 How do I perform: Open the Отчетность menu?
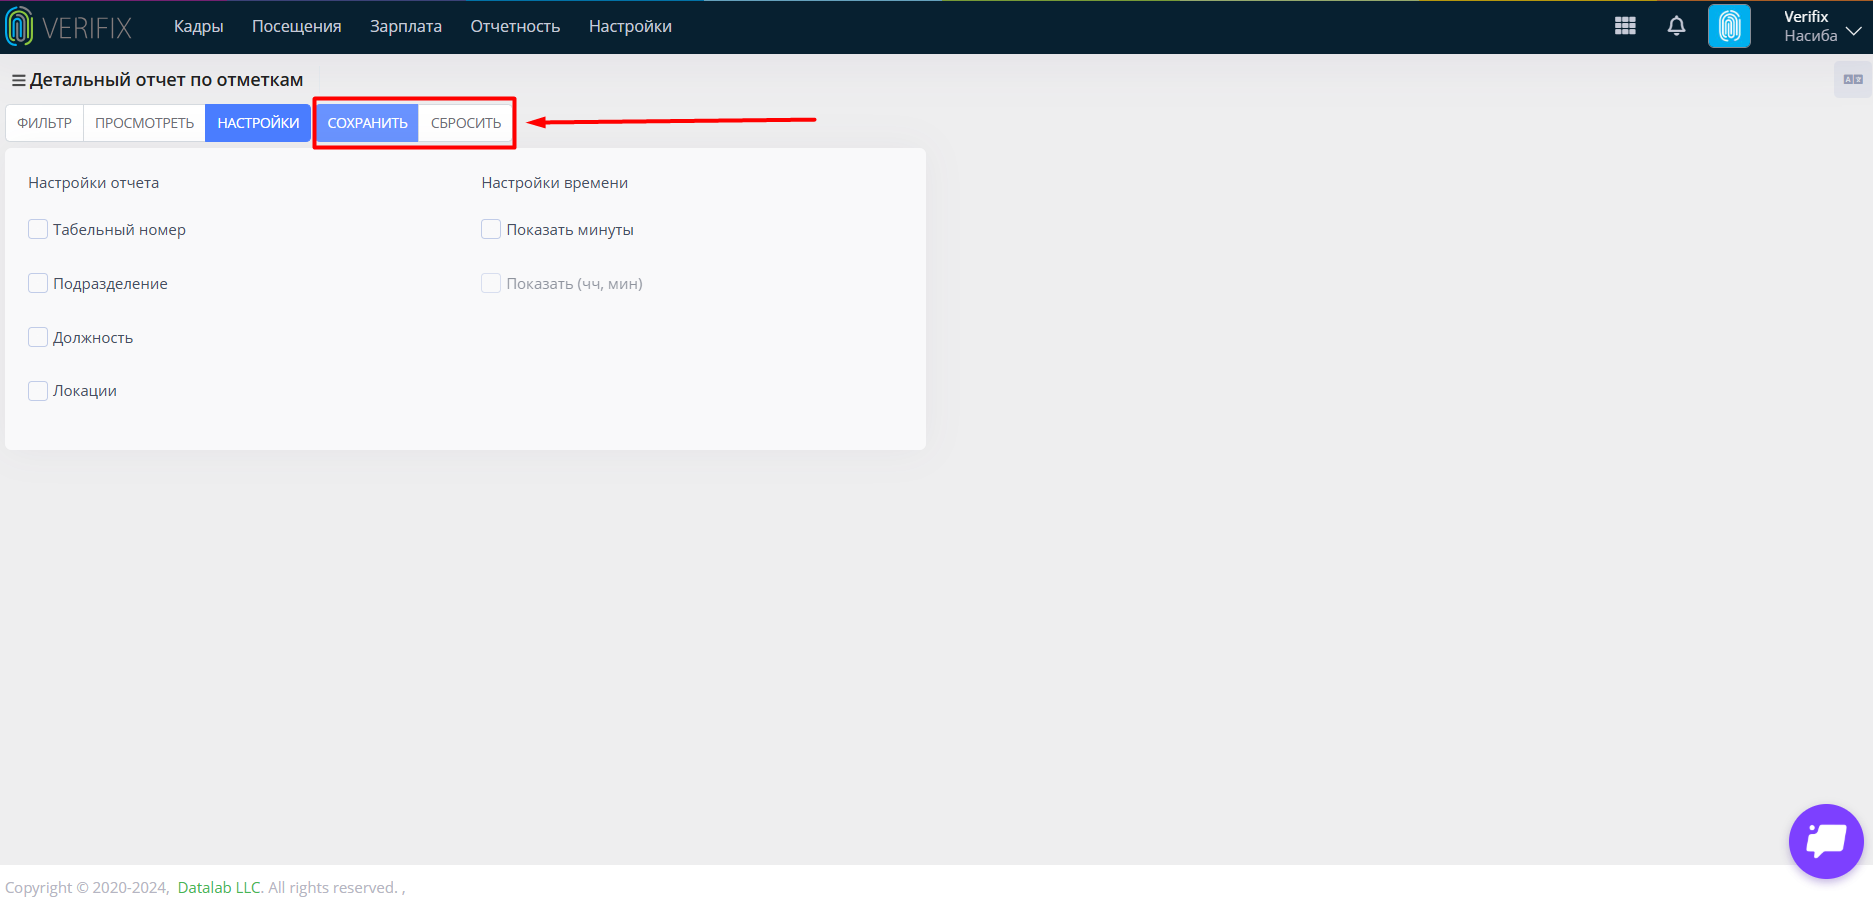[515, 26]
